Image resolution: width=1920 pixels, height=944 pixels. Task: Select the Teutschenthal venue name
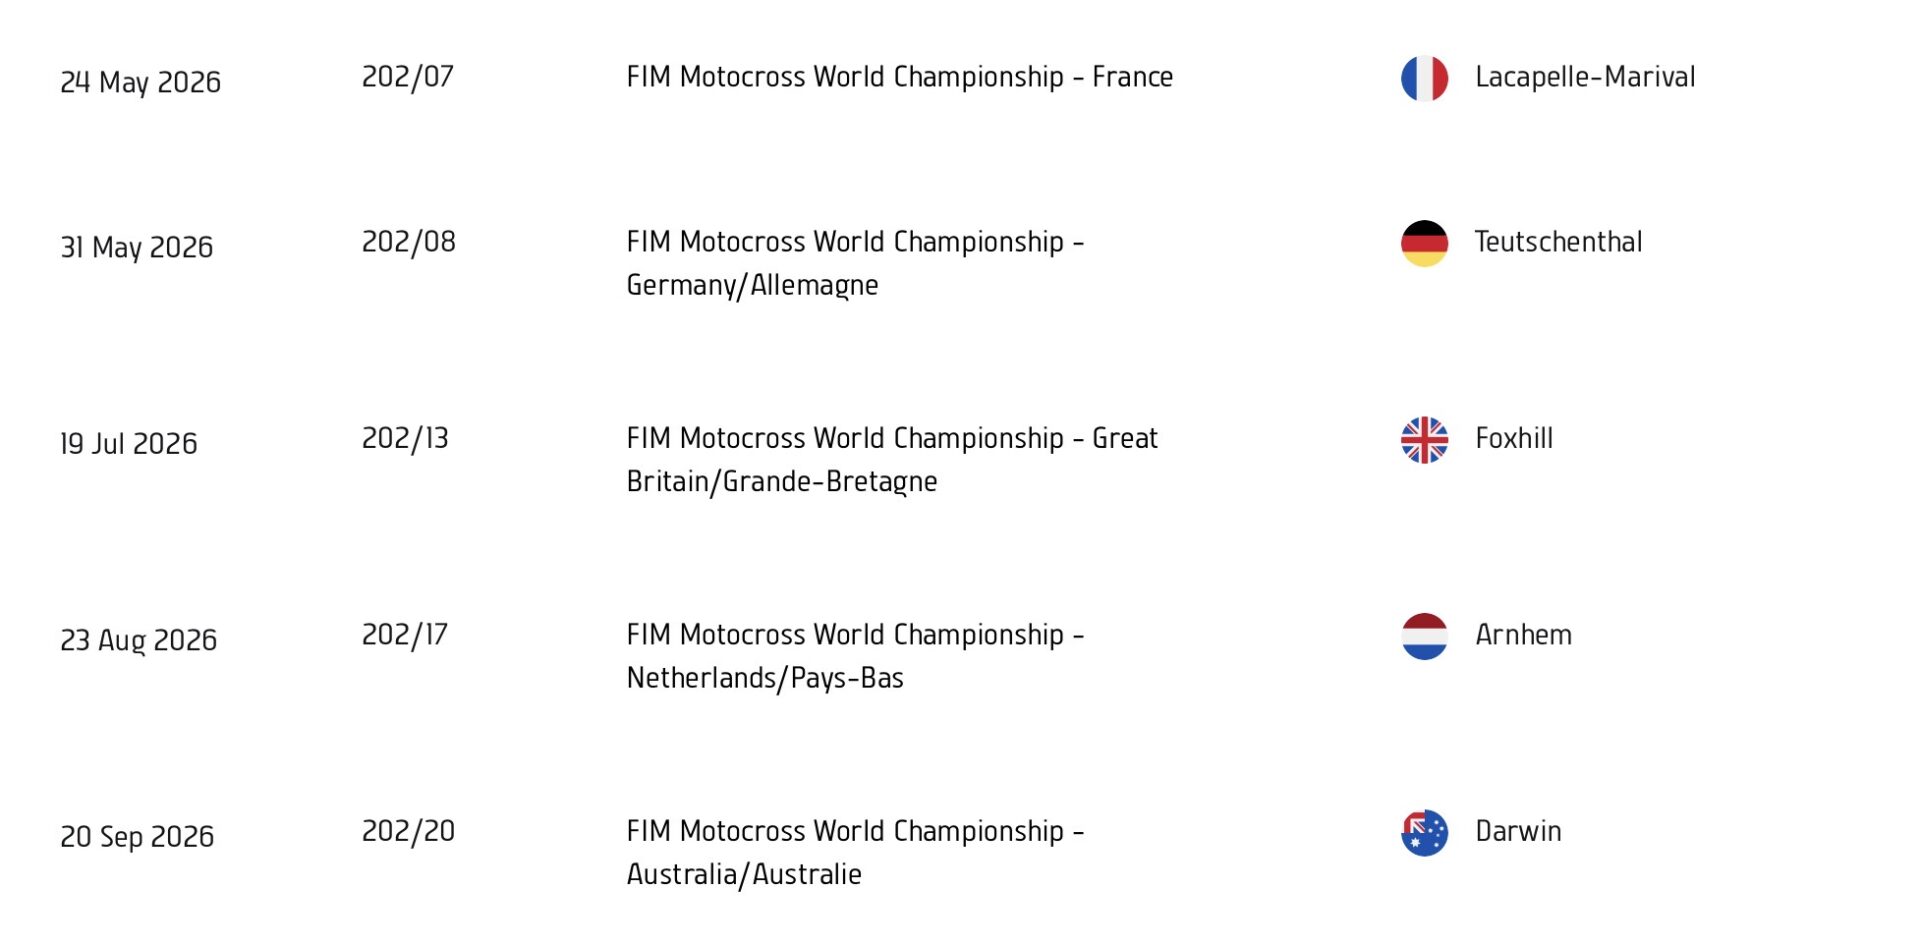point(1558,242)
